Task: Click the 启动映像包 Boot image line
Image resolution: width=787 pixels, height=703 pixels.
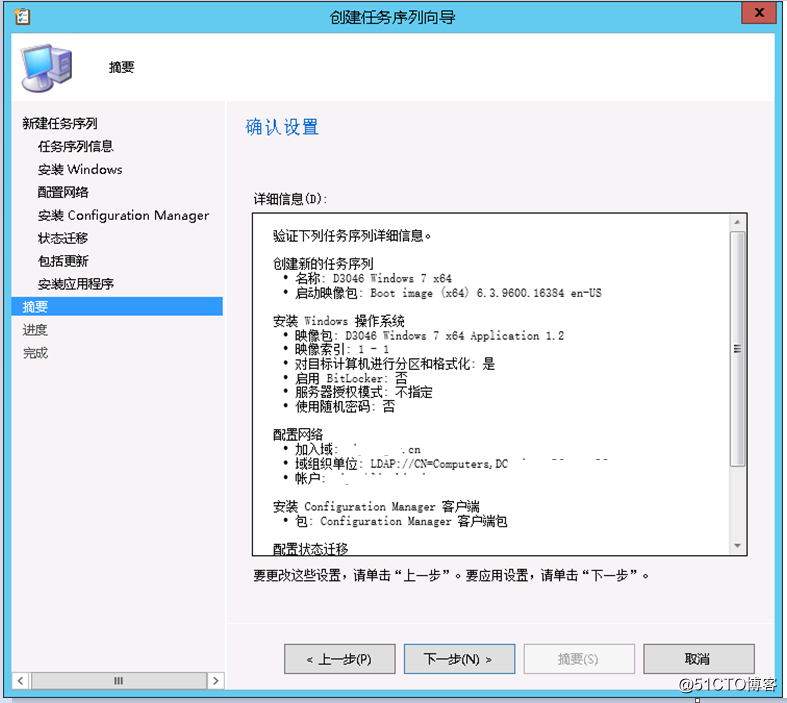Action: [x=448, y=293]
